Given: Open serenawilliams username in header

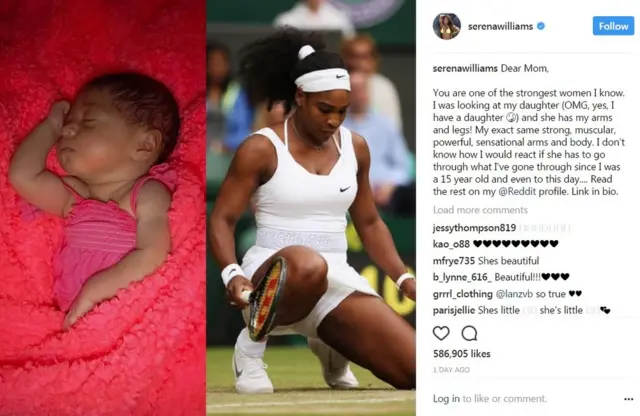Looking at the screenshot, I should pos(500,27).
